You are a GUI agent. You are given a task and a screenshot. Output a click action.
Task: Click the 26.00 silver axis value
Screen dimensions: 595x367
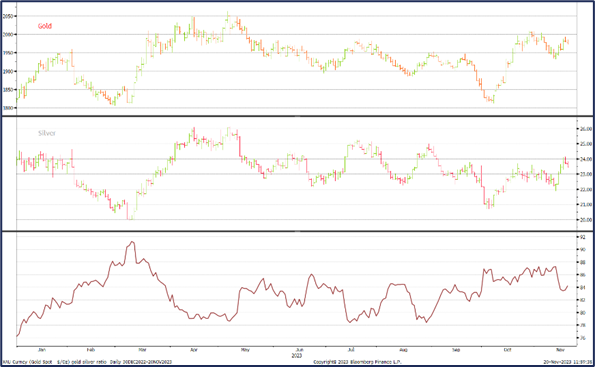586,129
